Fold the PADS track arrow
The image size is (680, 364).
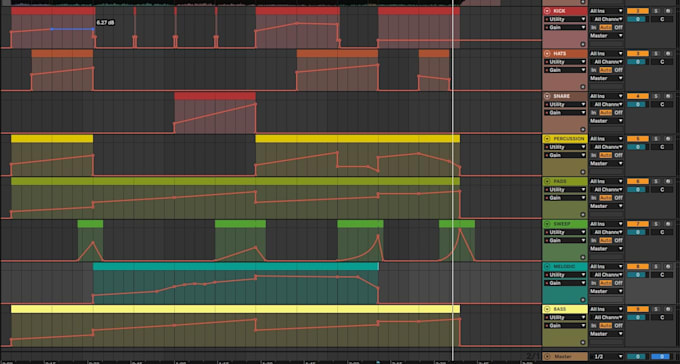tap(547, 181)
